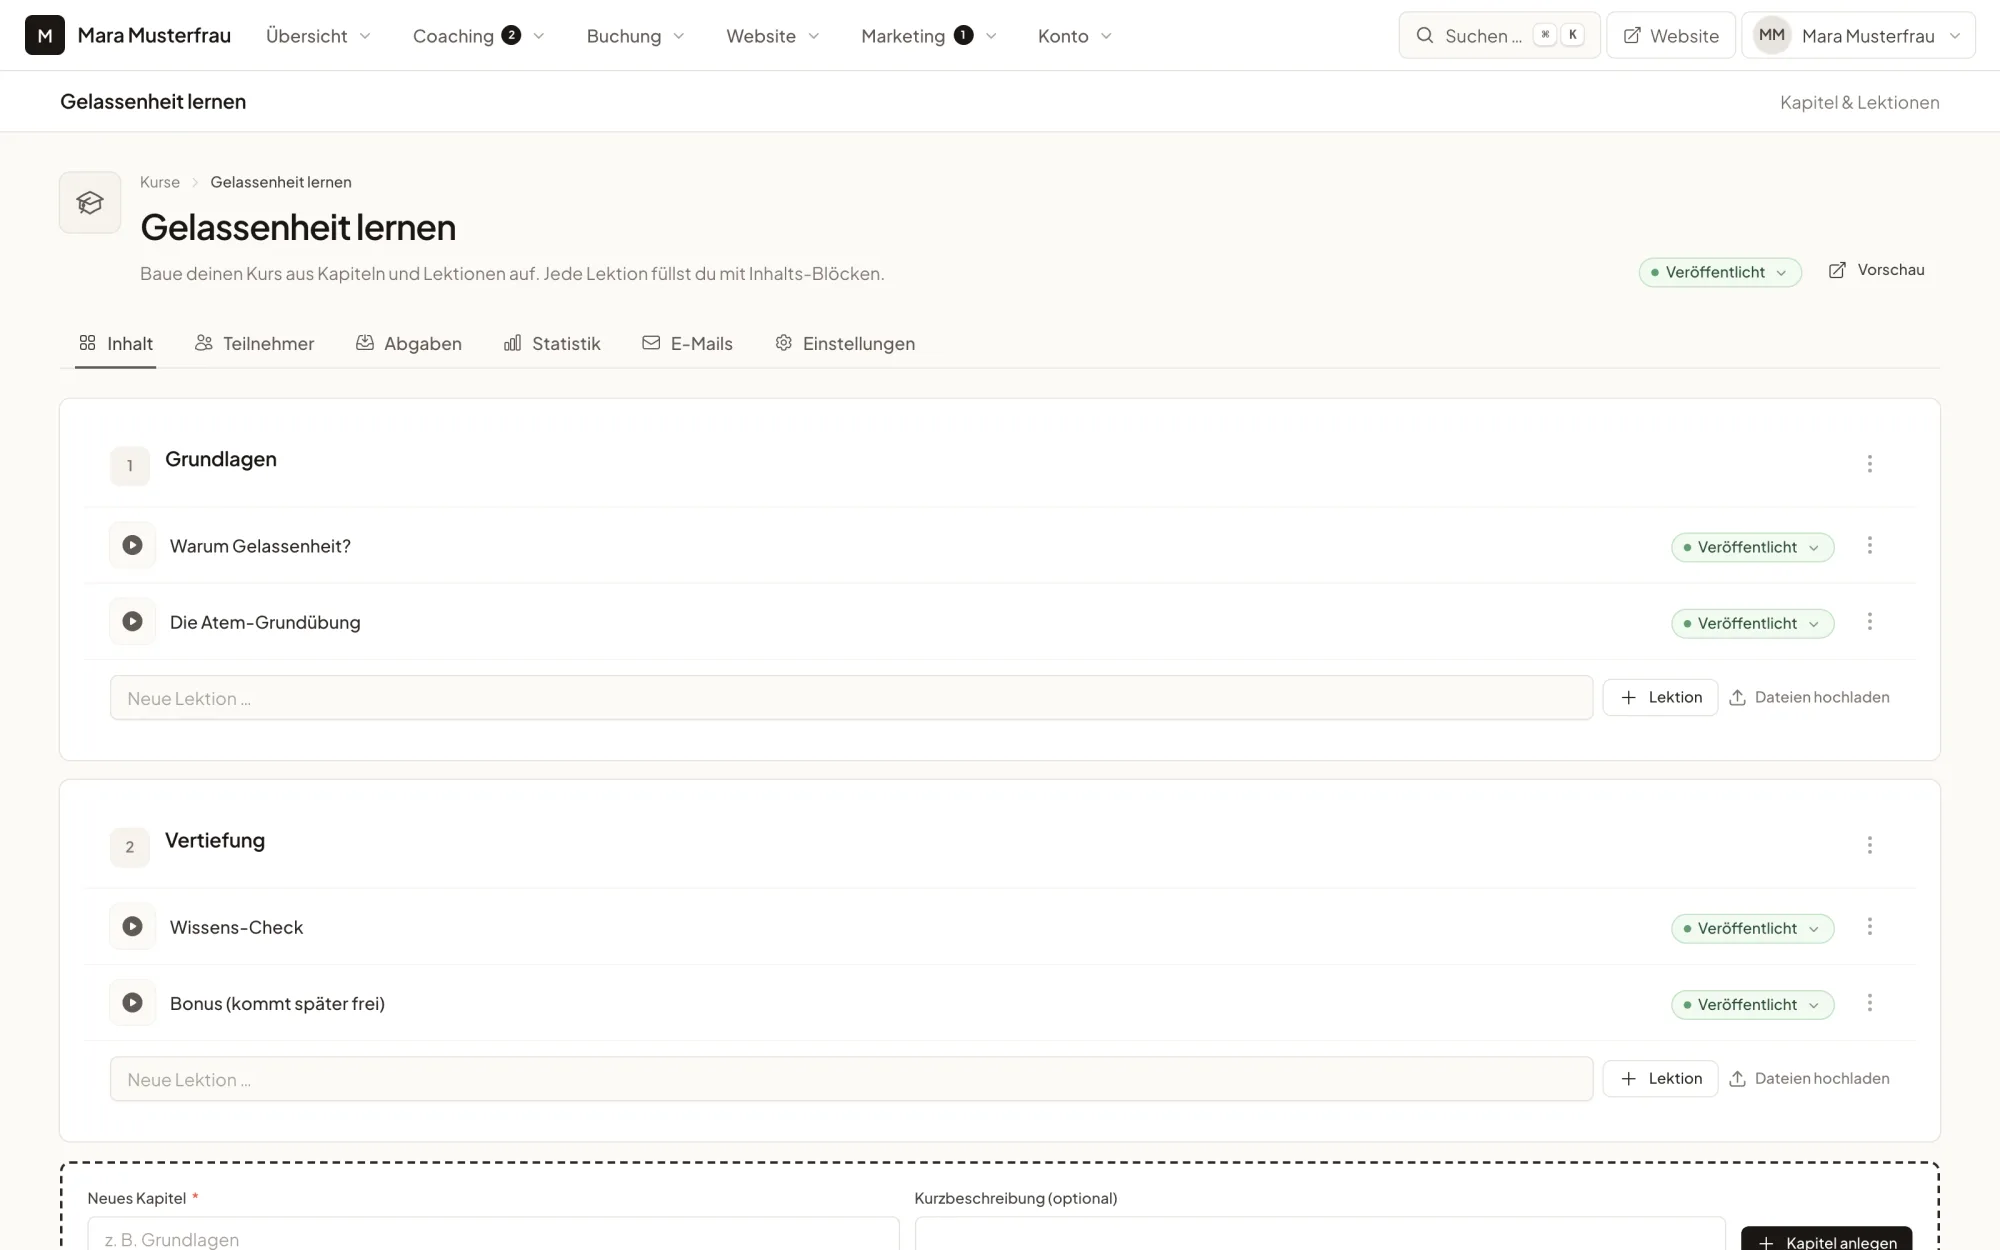Switch to the E-Mails tab
Viewport: 2000px width, 1250px height.
click(687, 344)
